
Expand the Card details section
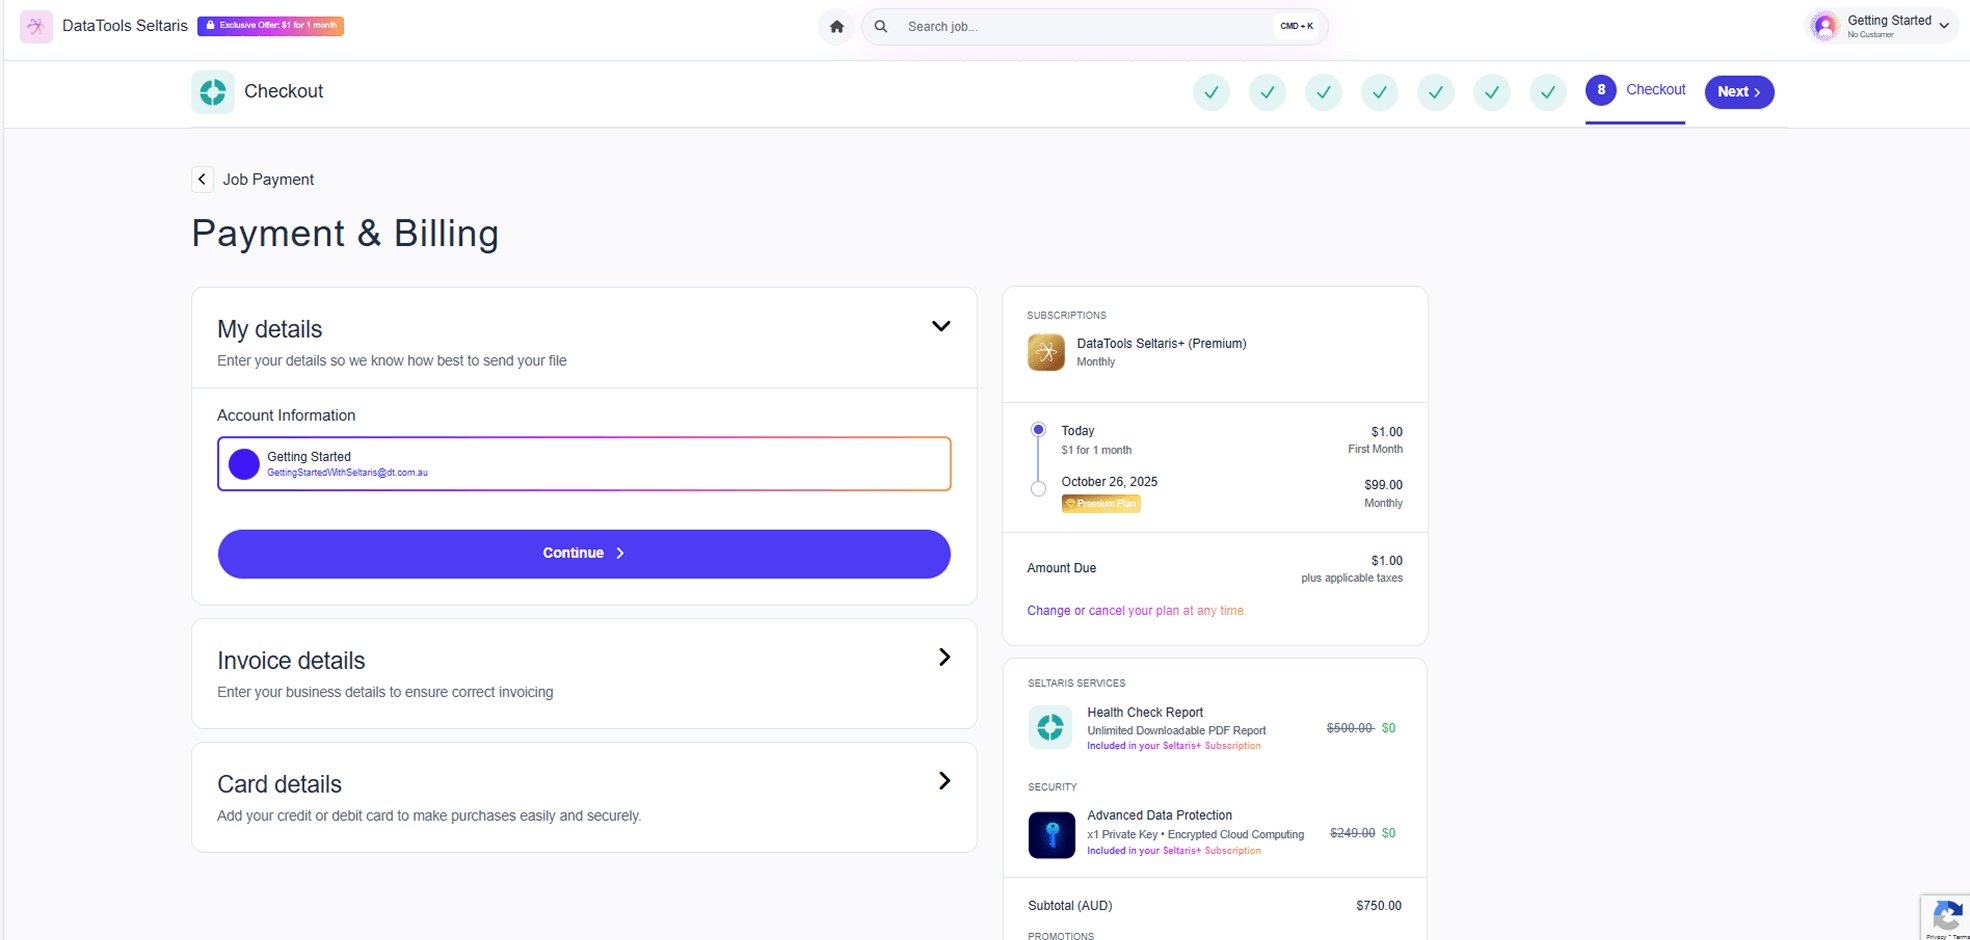point(943,781)
